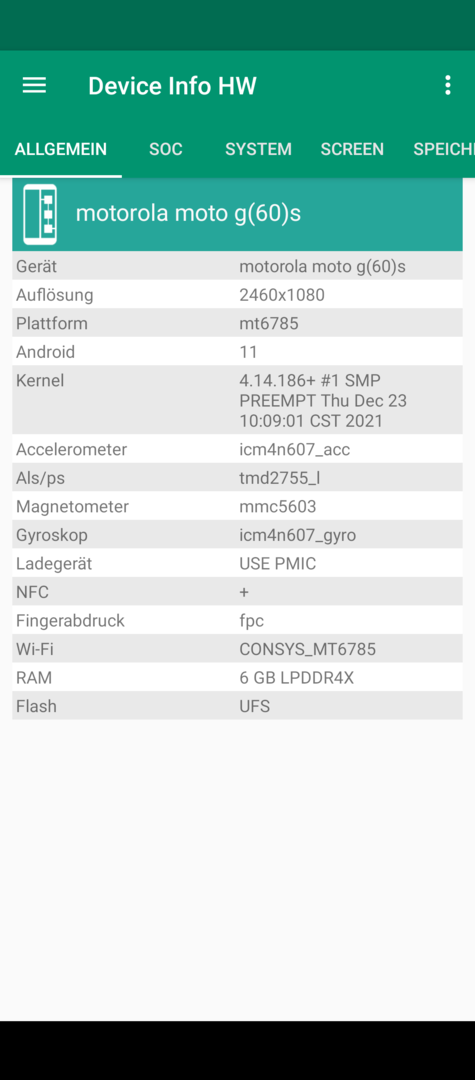Tap the Flash UFS row
475x1080 pixels.
click(237, 706)
